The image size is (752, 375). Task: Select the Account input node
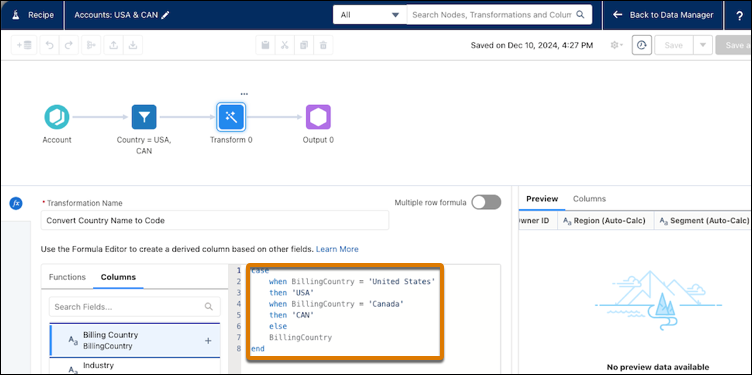tap(57, 117)
